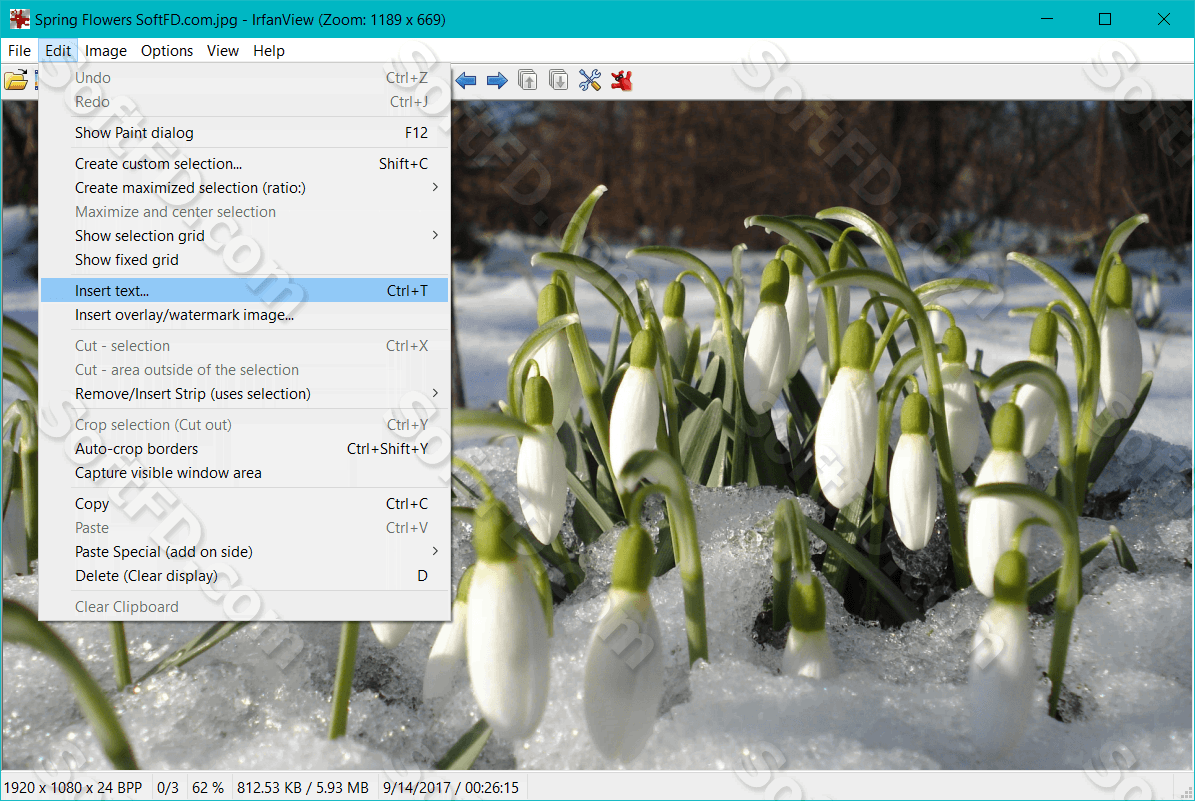Click the 1920 x 1080 x 24 BPP status text

73,788
